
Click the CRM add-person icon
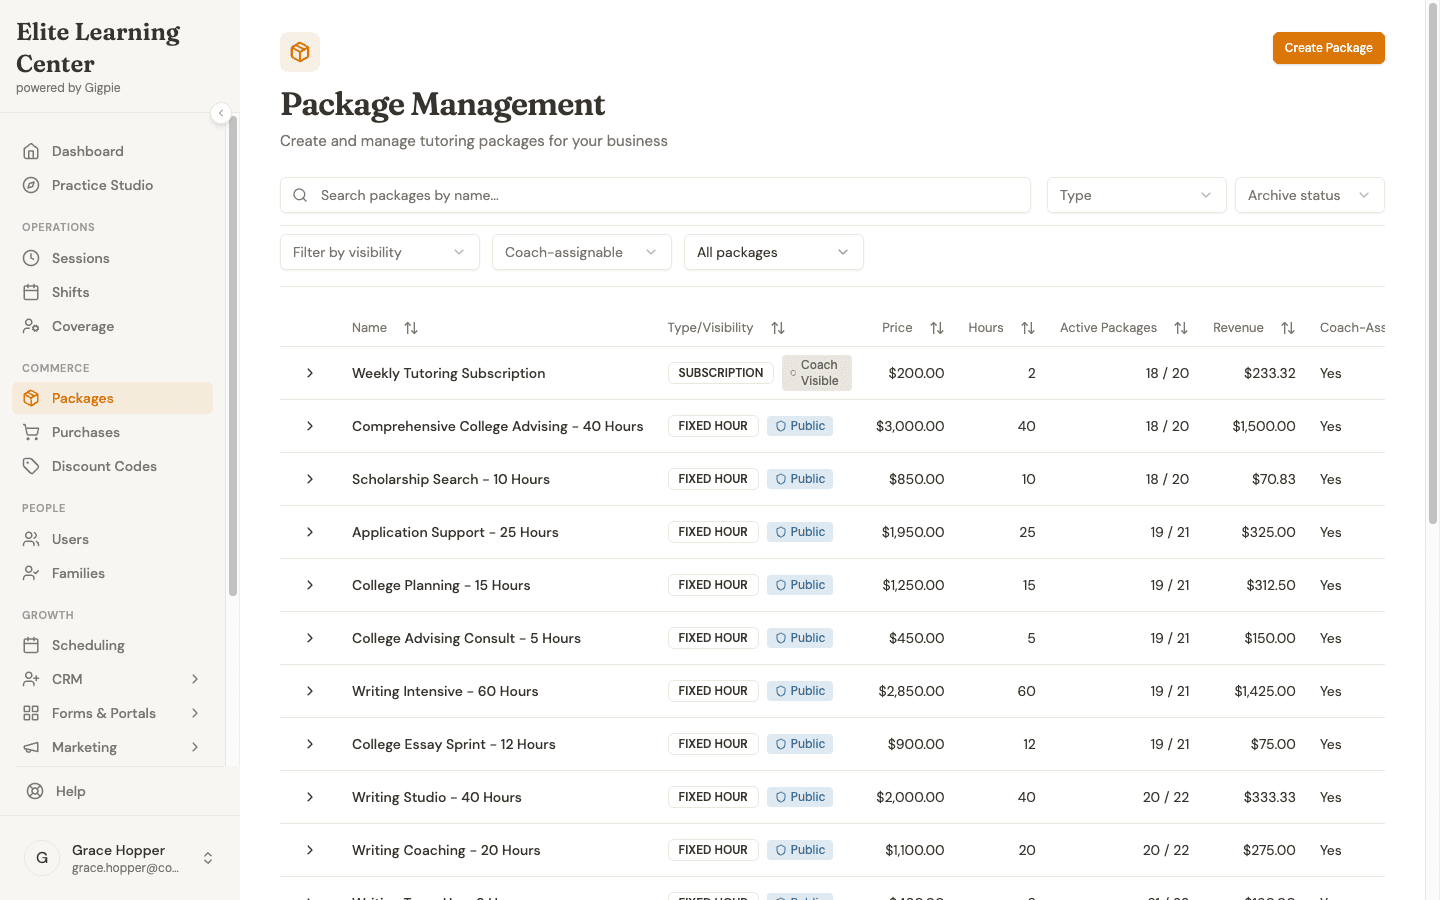pos(31,679)
